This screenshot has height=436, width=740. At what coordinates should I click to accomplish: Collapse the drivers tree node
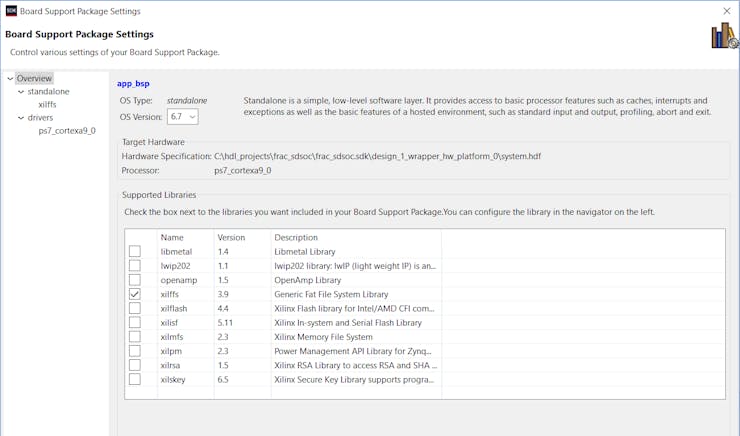point(21,118)
